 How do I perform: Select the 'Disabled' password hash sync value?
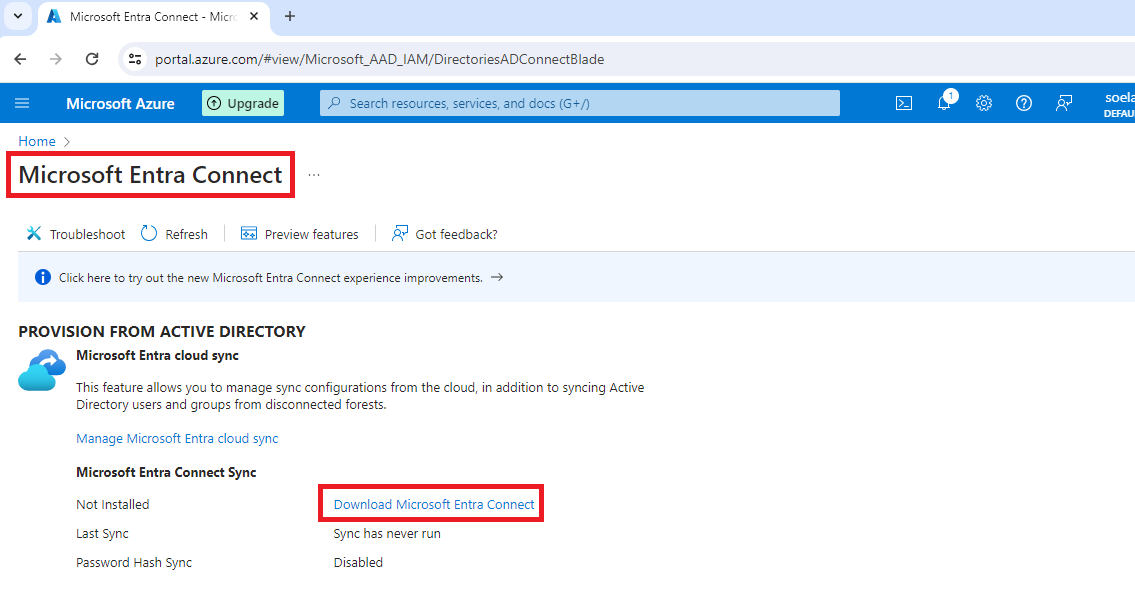click(x=358, y=563)
